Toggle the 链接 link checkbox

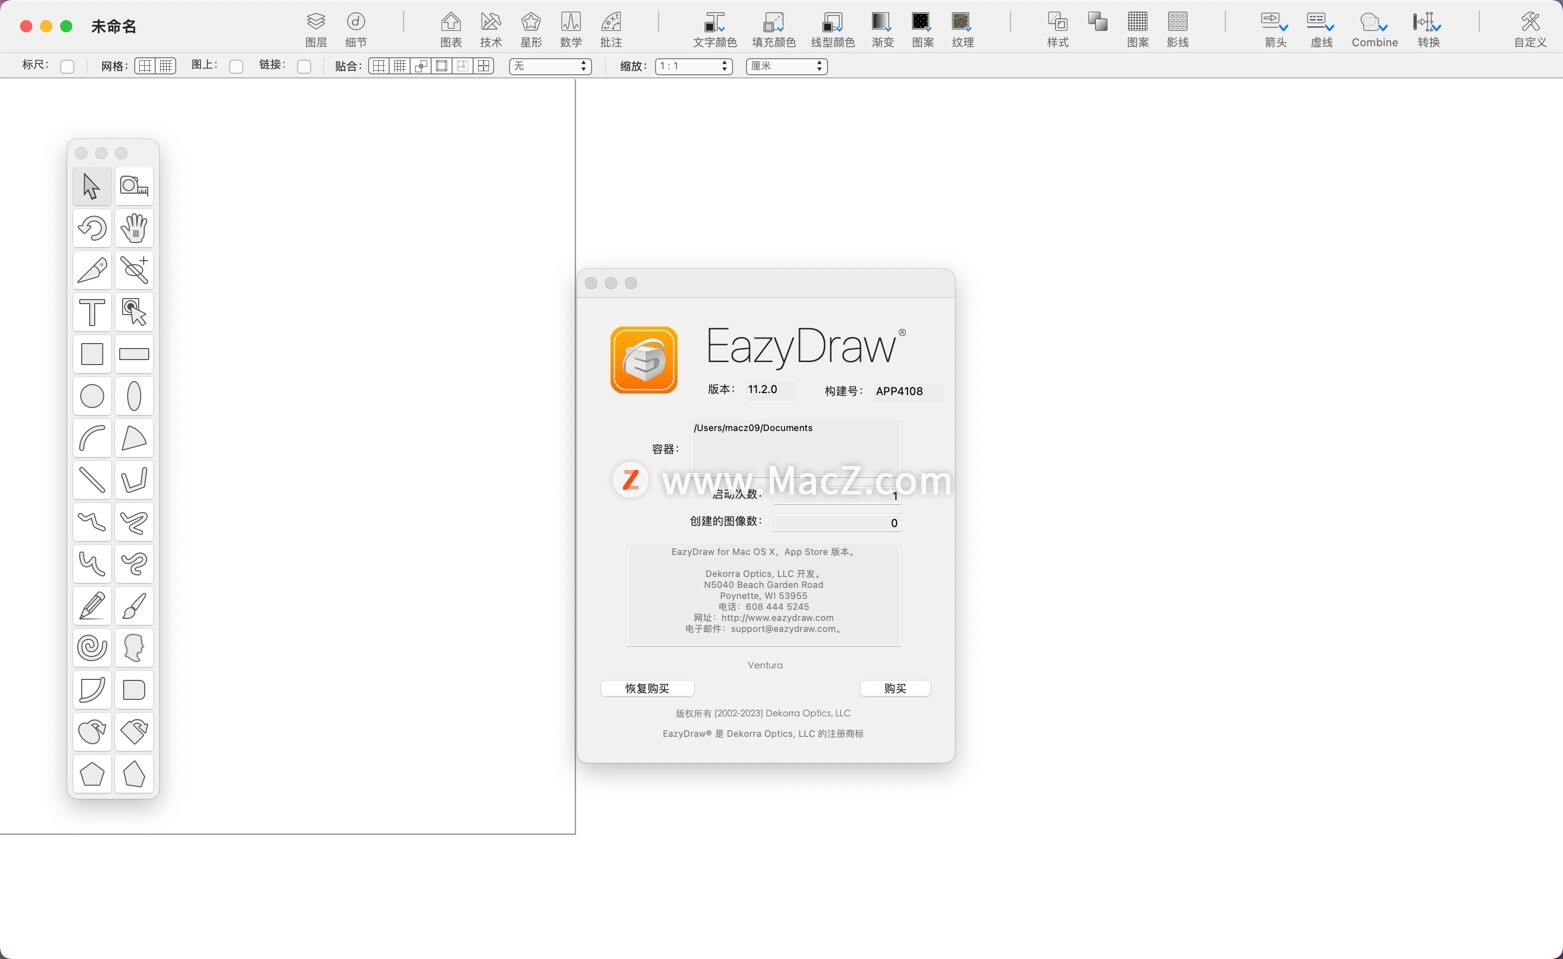[304, 66]
